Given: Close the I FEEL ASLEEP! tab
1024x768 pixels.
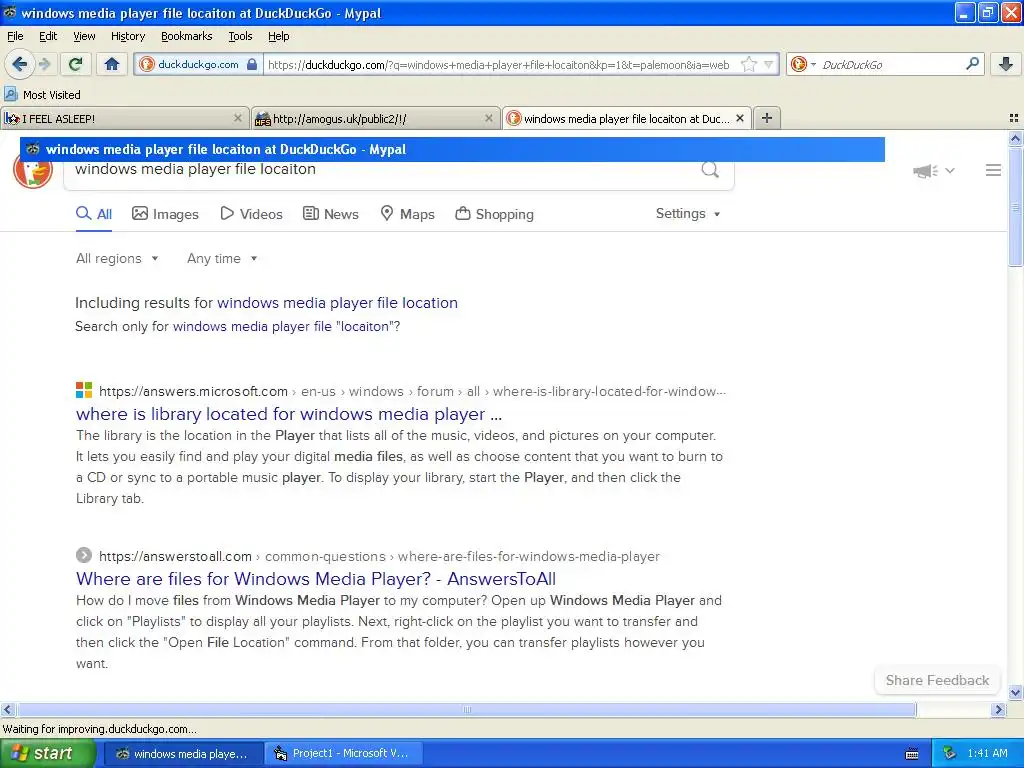Looking at the screenshot, I should click(238, 118).
